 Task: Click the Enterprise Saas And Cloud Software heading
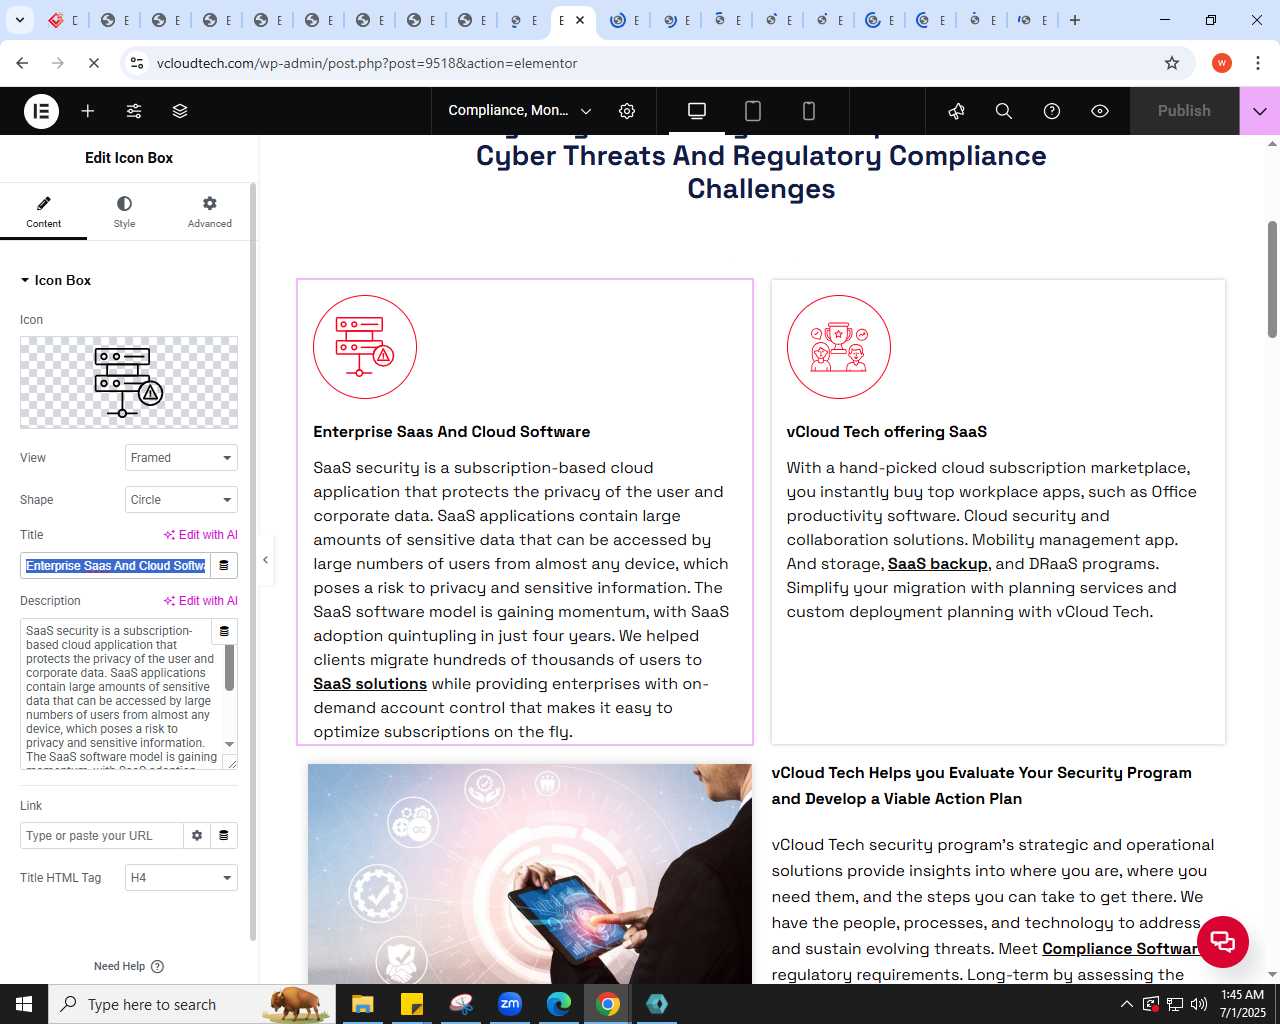pyautogui.click(x=451, y=432)
